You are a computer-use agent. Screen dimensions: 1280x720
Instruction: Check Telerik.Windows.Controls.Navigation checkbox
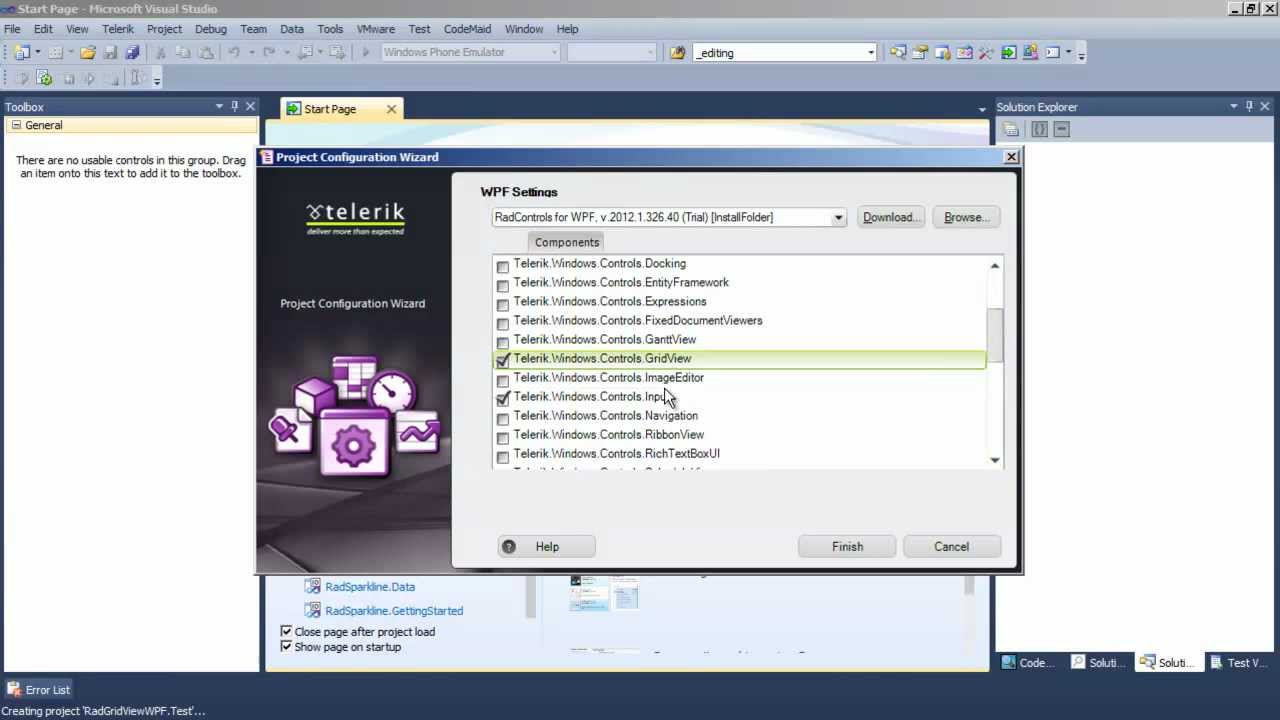pos(503,419)
